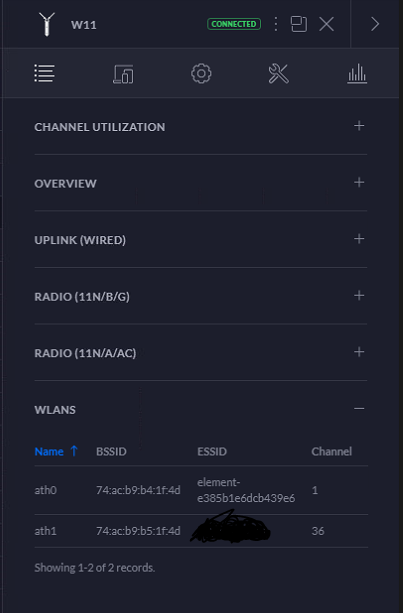Select the ath0 WLAN row

tap(201, 490)
